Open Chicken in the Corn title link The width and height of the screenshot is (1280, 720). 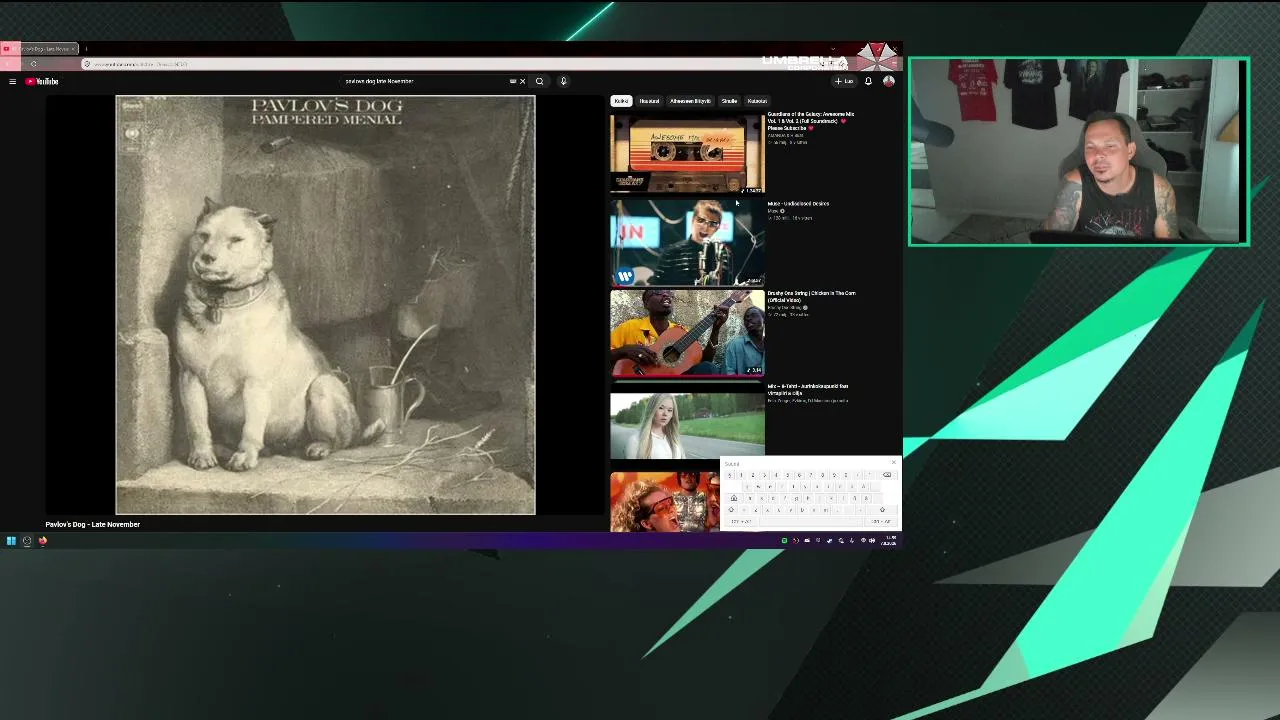811,296
